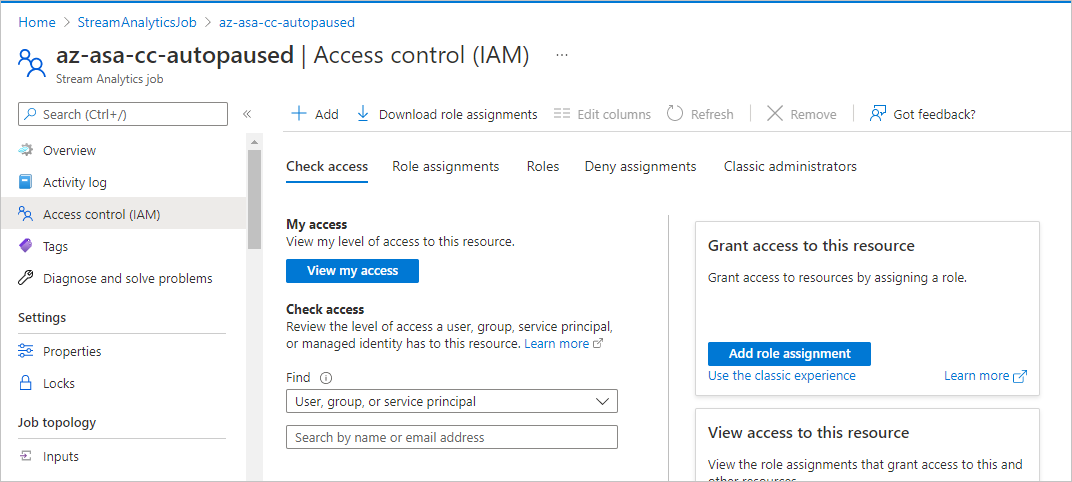Image resolution: width=1072 pixels, height=482 pixels.
Task: Click the Search by name or email field
Action: pos(451,437)
